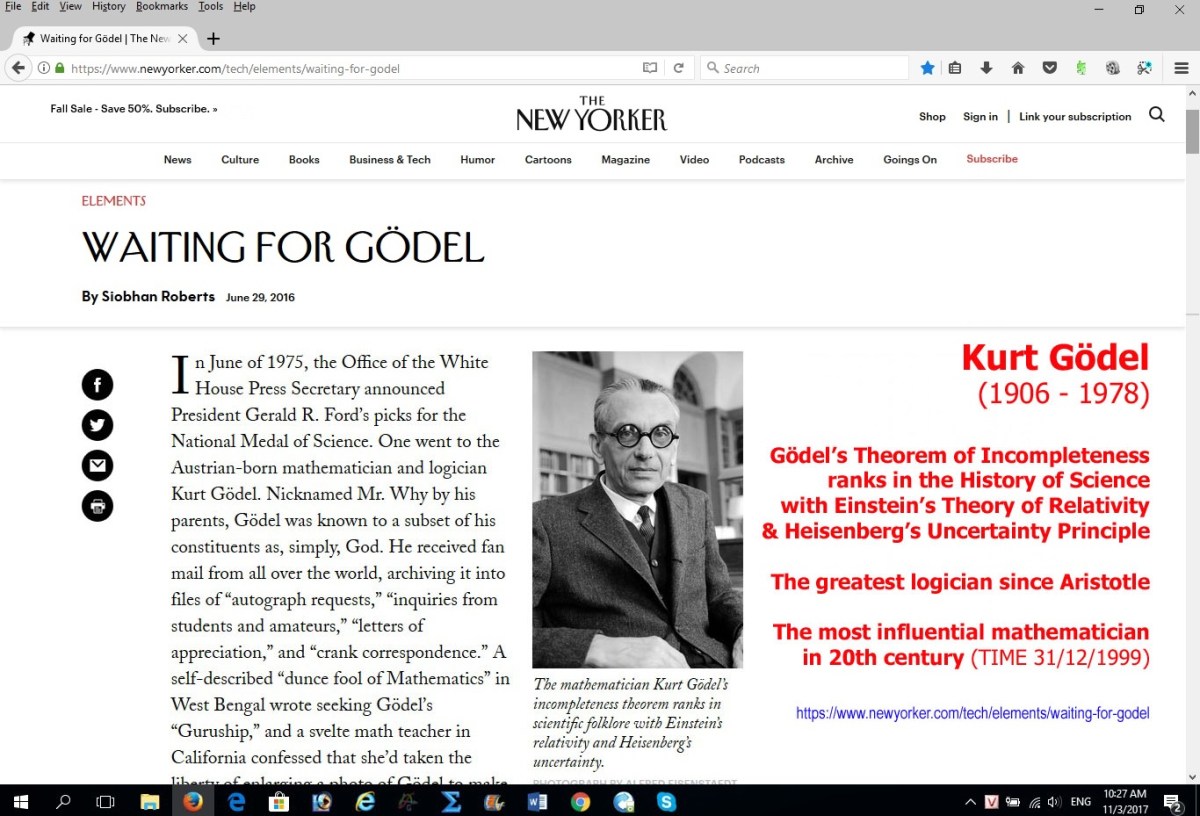Click the Sign in link
1200x816 pixels.
(980, 117)
